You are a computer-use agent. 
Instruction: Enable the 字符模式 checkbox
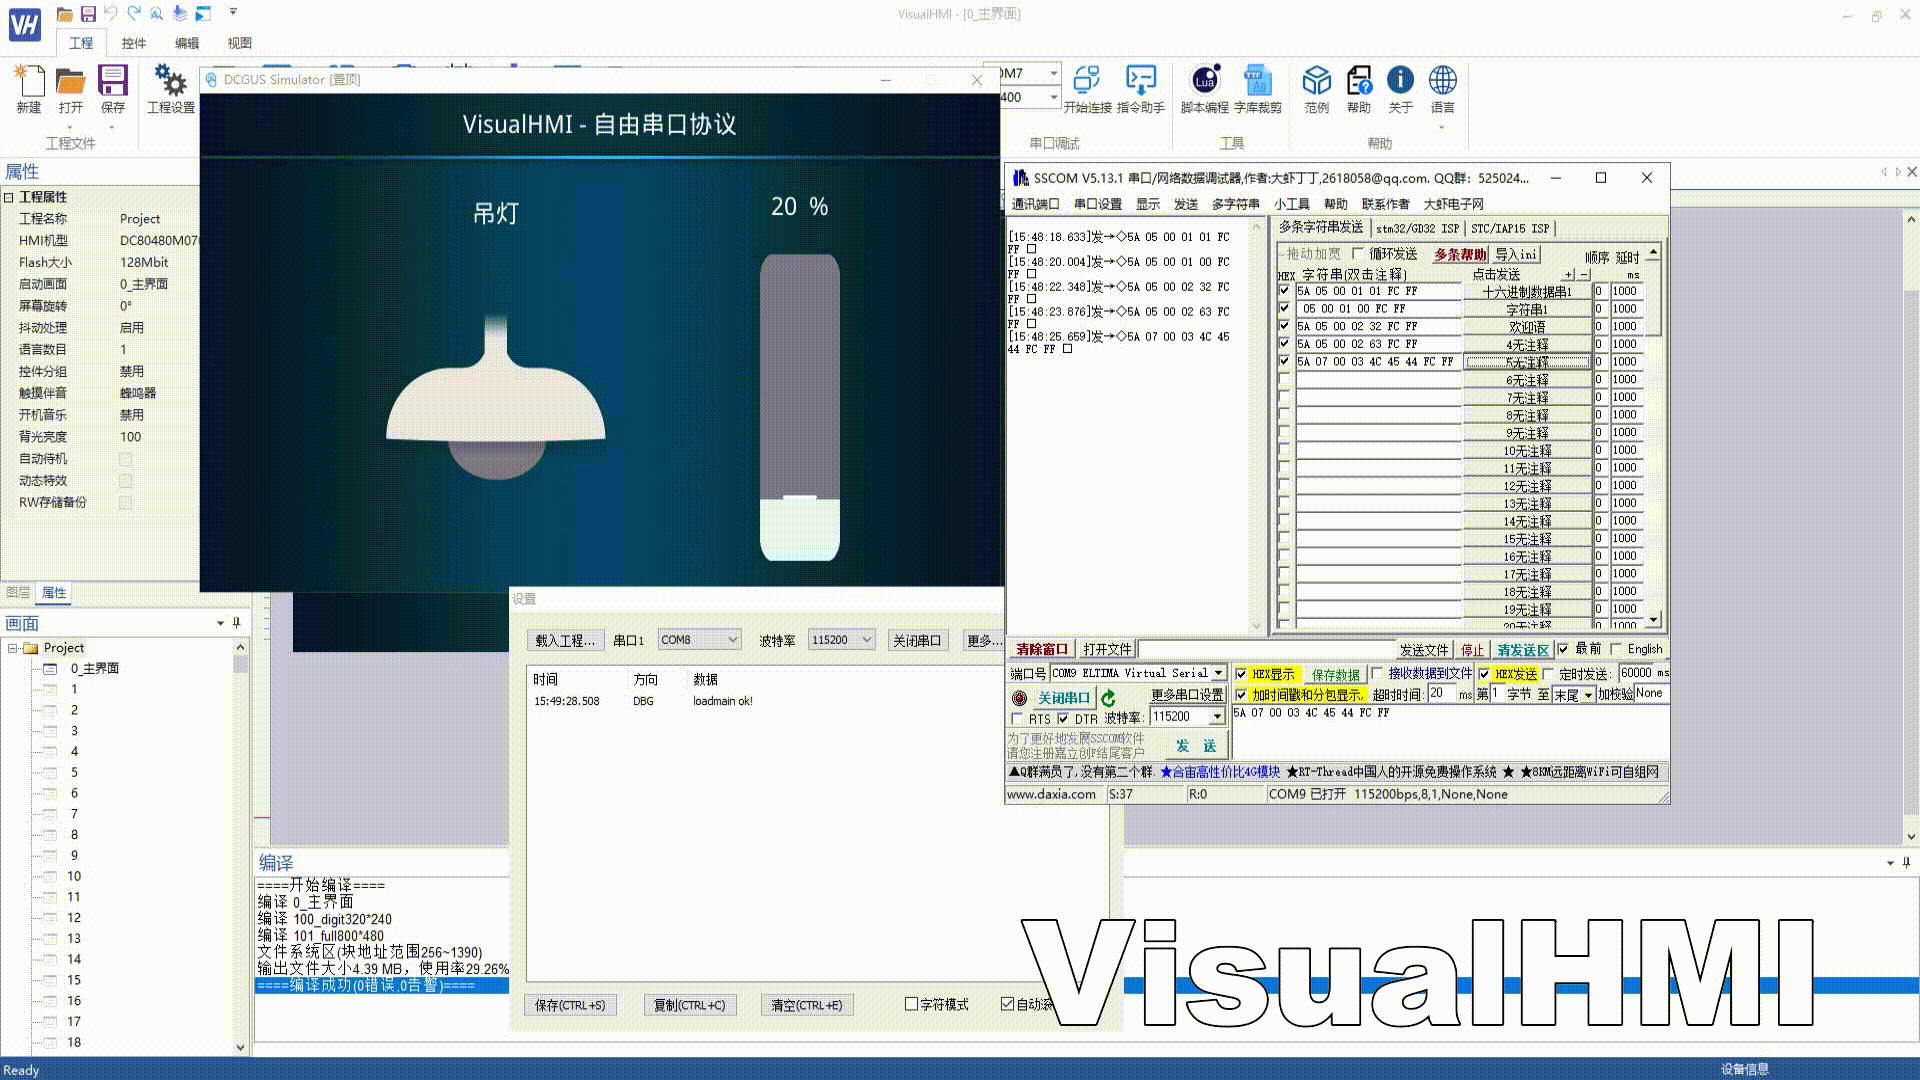coord(911,1004)
